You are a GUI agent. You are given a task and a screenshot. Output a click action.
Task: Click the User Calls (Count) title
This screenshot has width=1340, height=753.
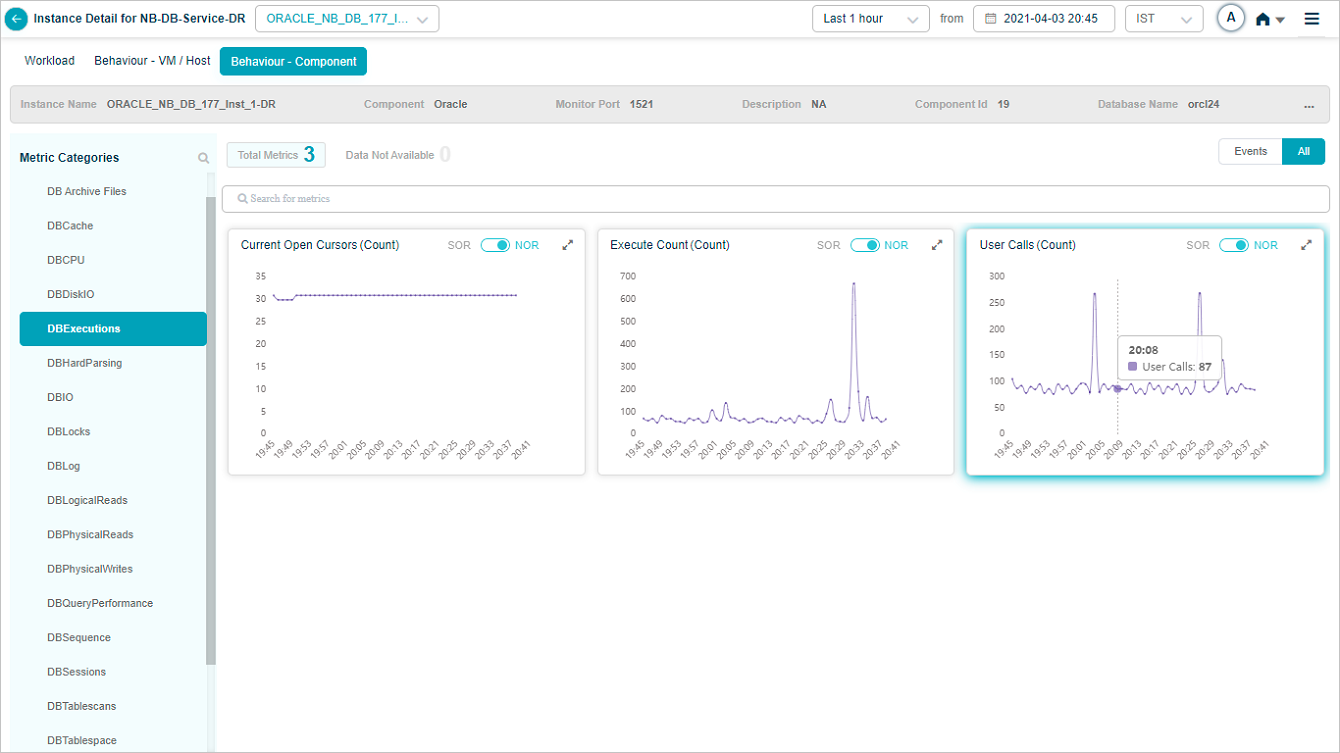(x=1028, y=245)
